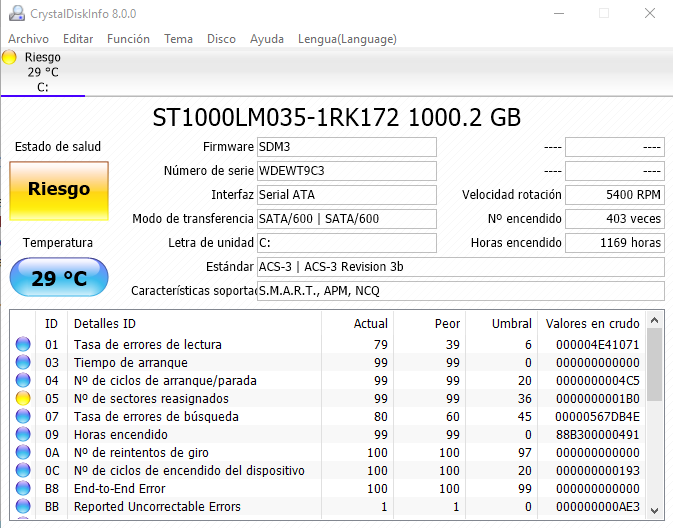Click the power-on hours field 1169 horas
This screenshot has width=673, height=528.
615,243
